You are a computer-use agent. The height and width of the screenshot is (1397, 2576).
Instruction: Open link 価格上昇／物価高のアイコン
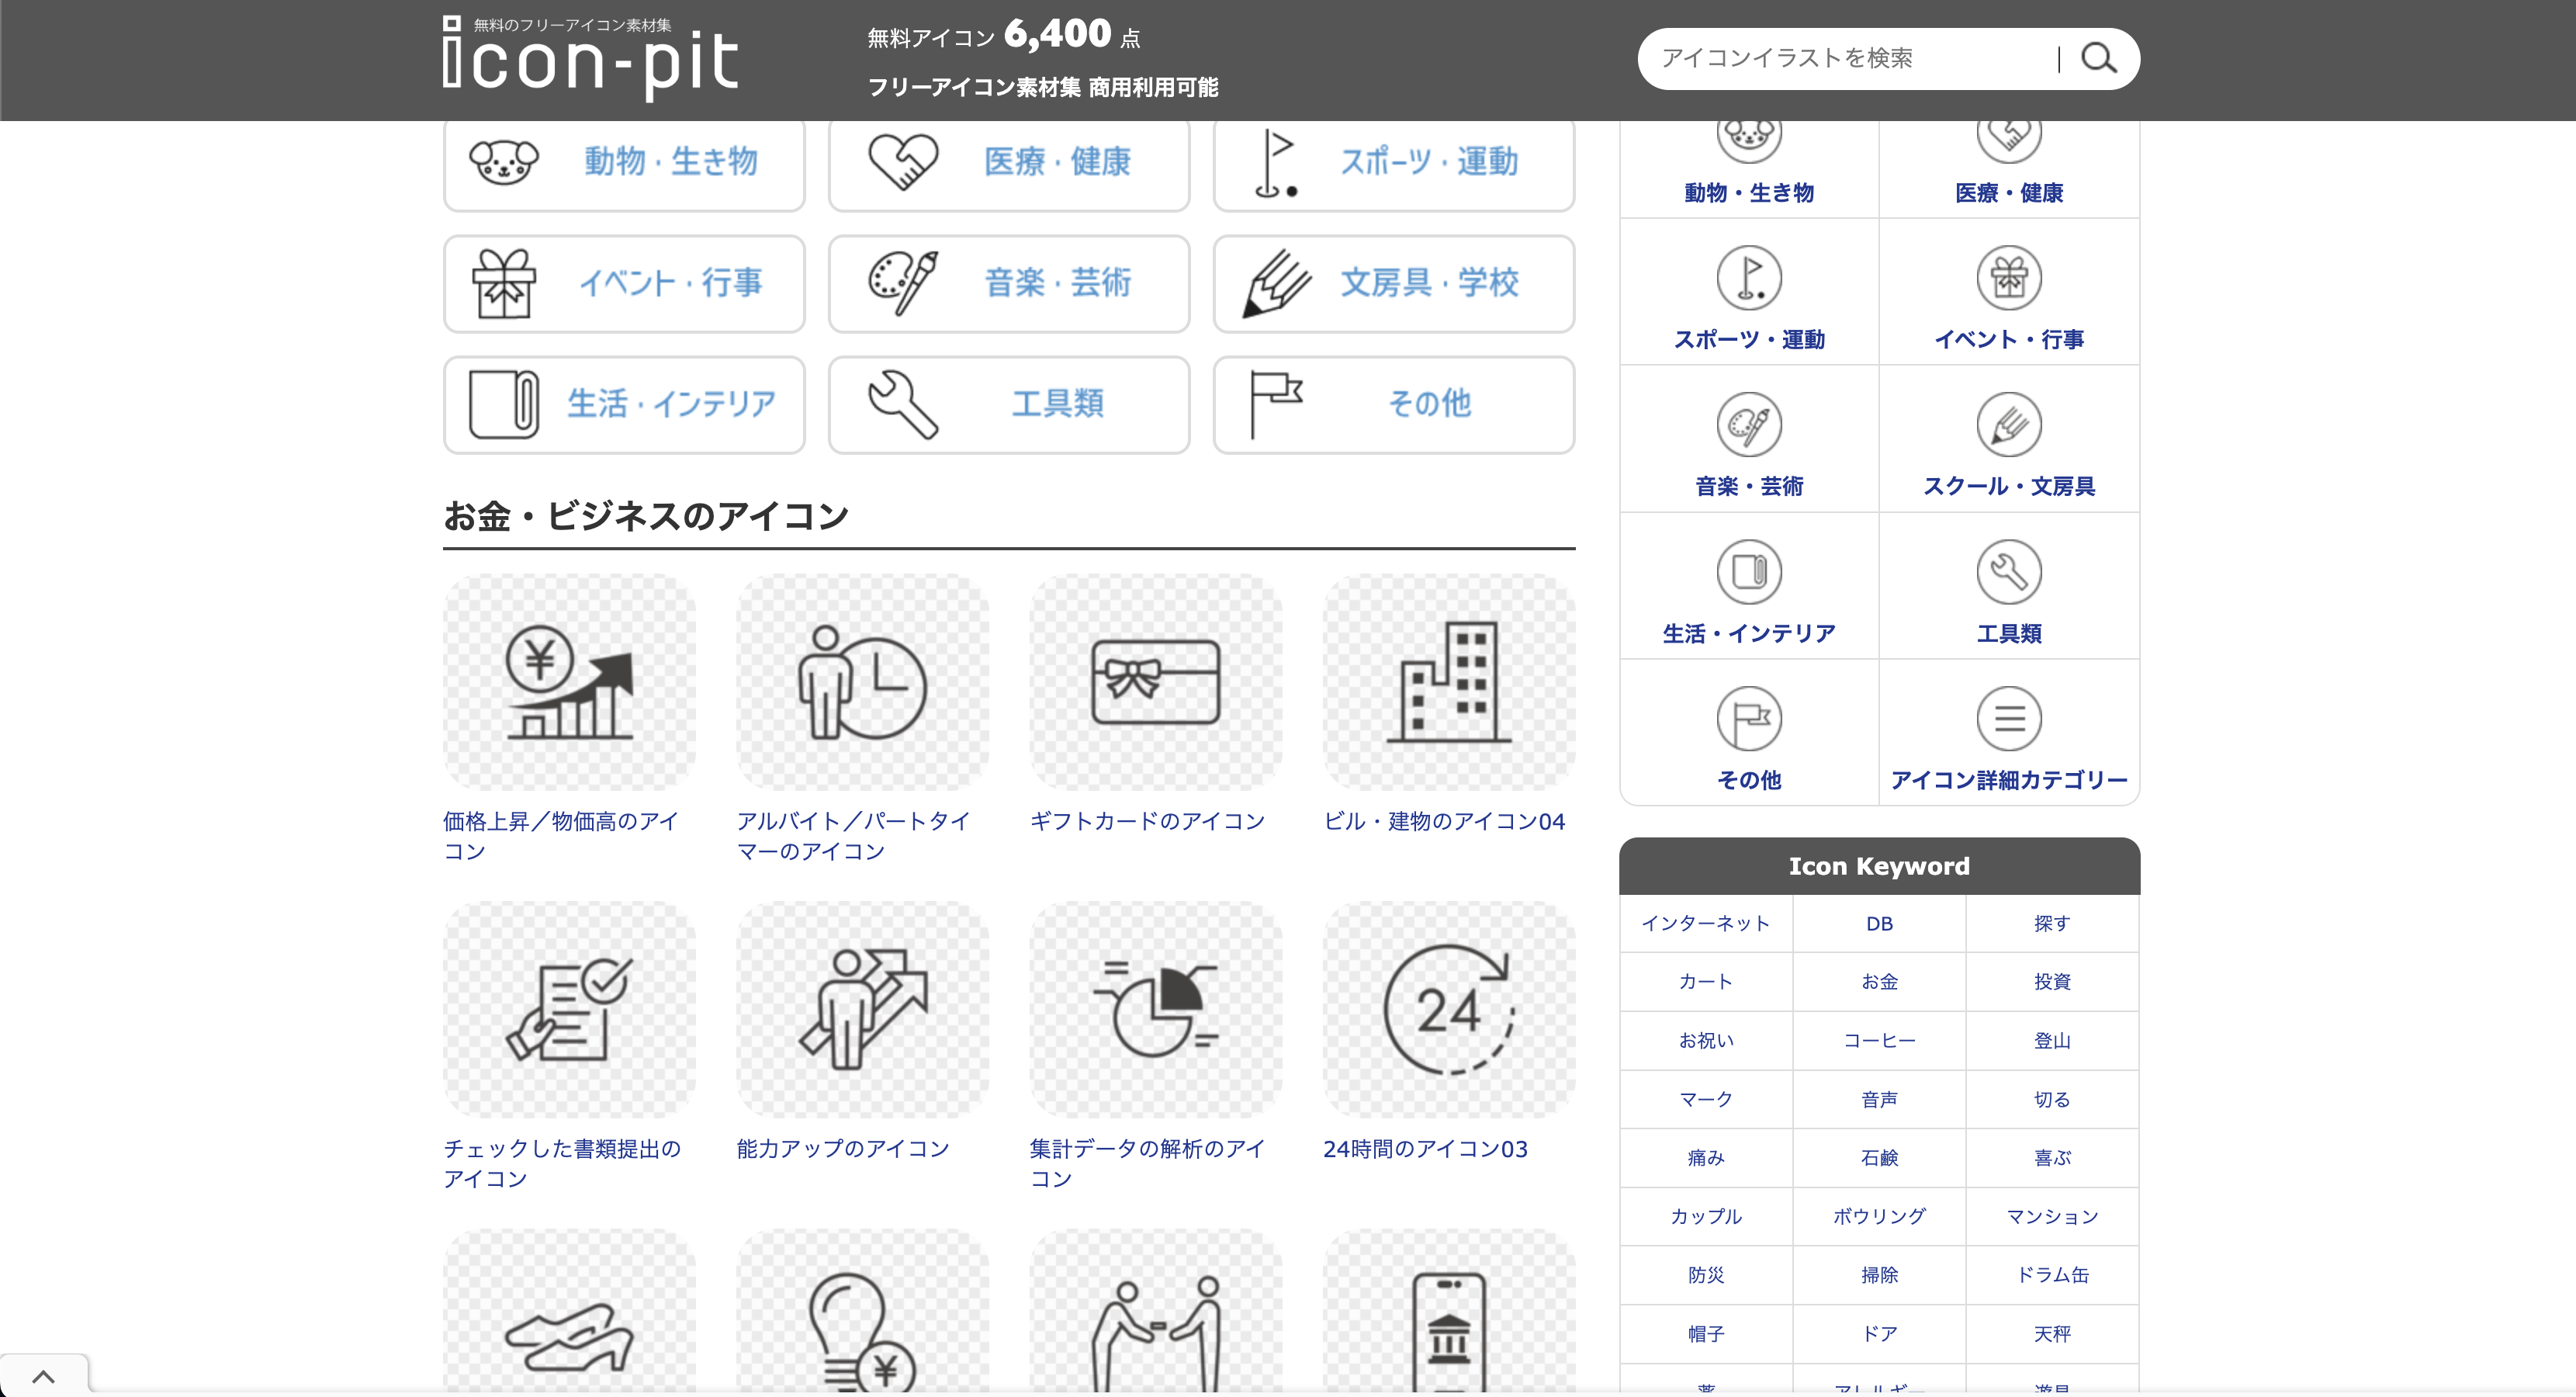coord(561,835)
